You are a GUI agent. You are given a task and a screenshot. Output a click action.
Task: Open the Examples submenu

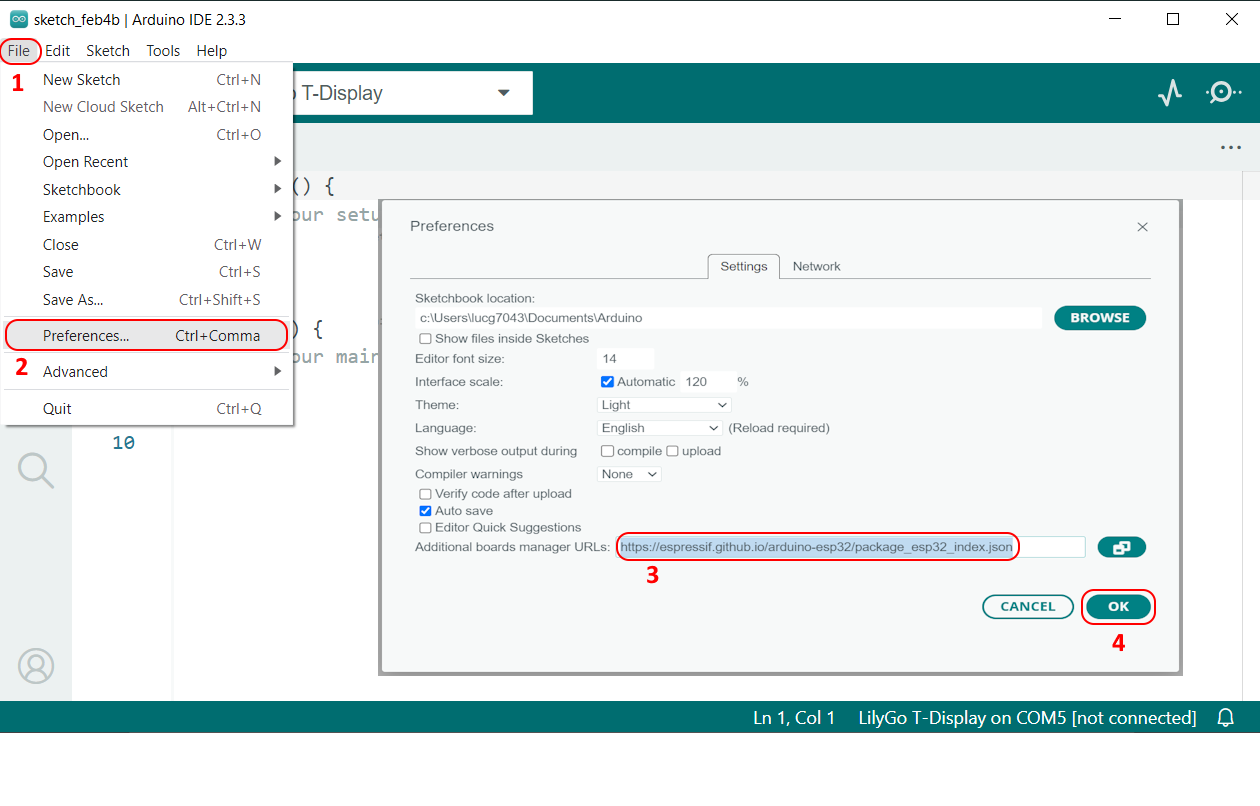tap(74, 217)
